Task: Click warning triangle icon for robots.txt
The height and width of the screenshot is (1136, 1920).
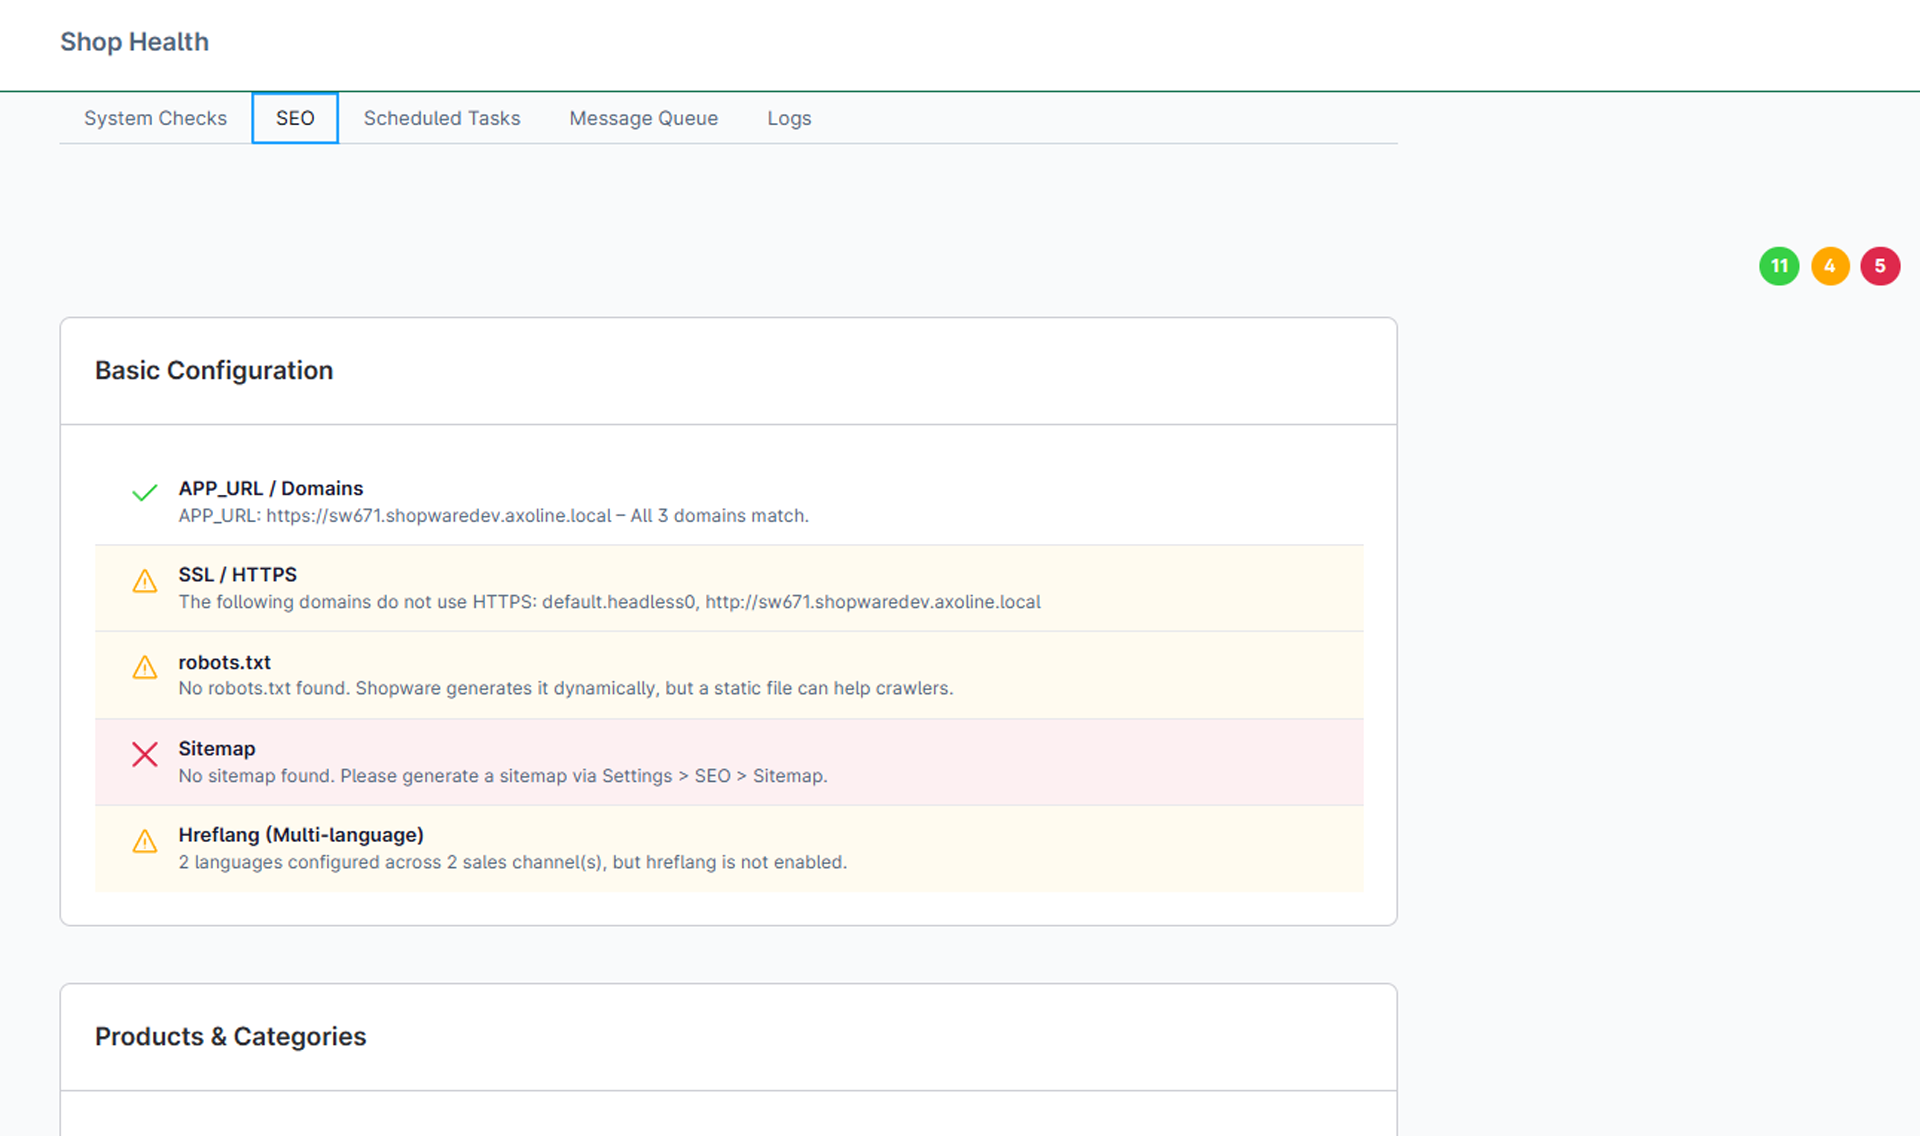Action: [x=145, y=667]
